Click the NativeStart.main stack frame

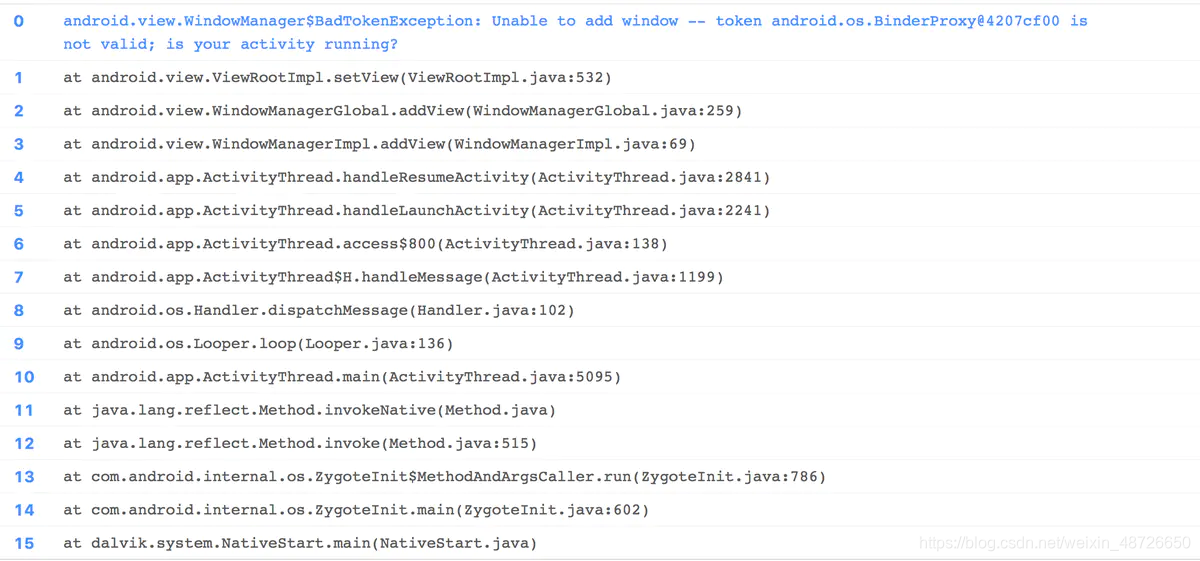point(300,543)
